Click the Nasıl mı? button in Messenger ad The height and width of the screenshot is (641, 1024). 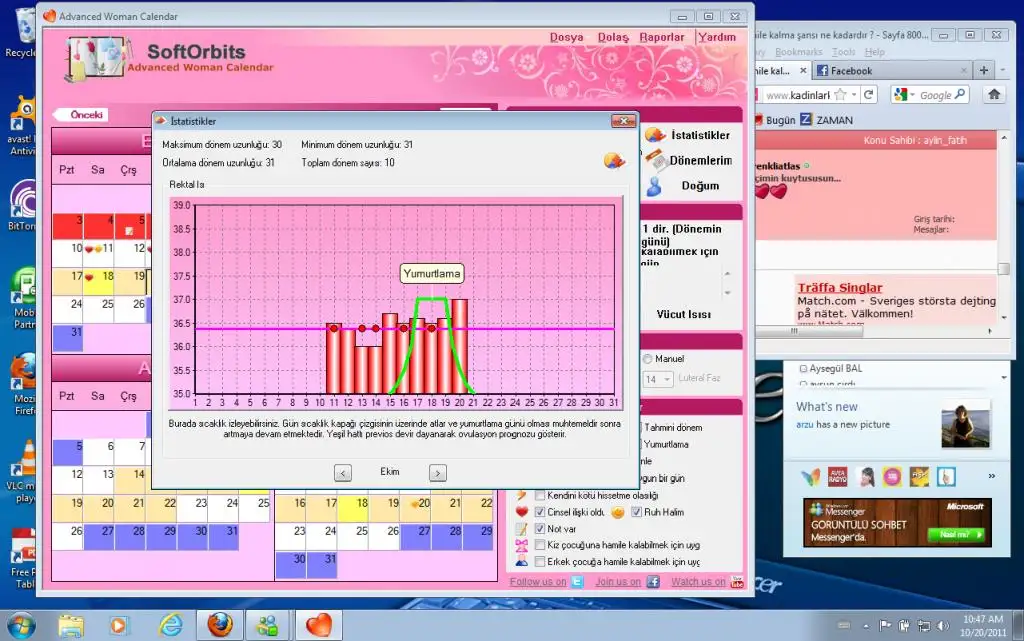pos(957,535)
